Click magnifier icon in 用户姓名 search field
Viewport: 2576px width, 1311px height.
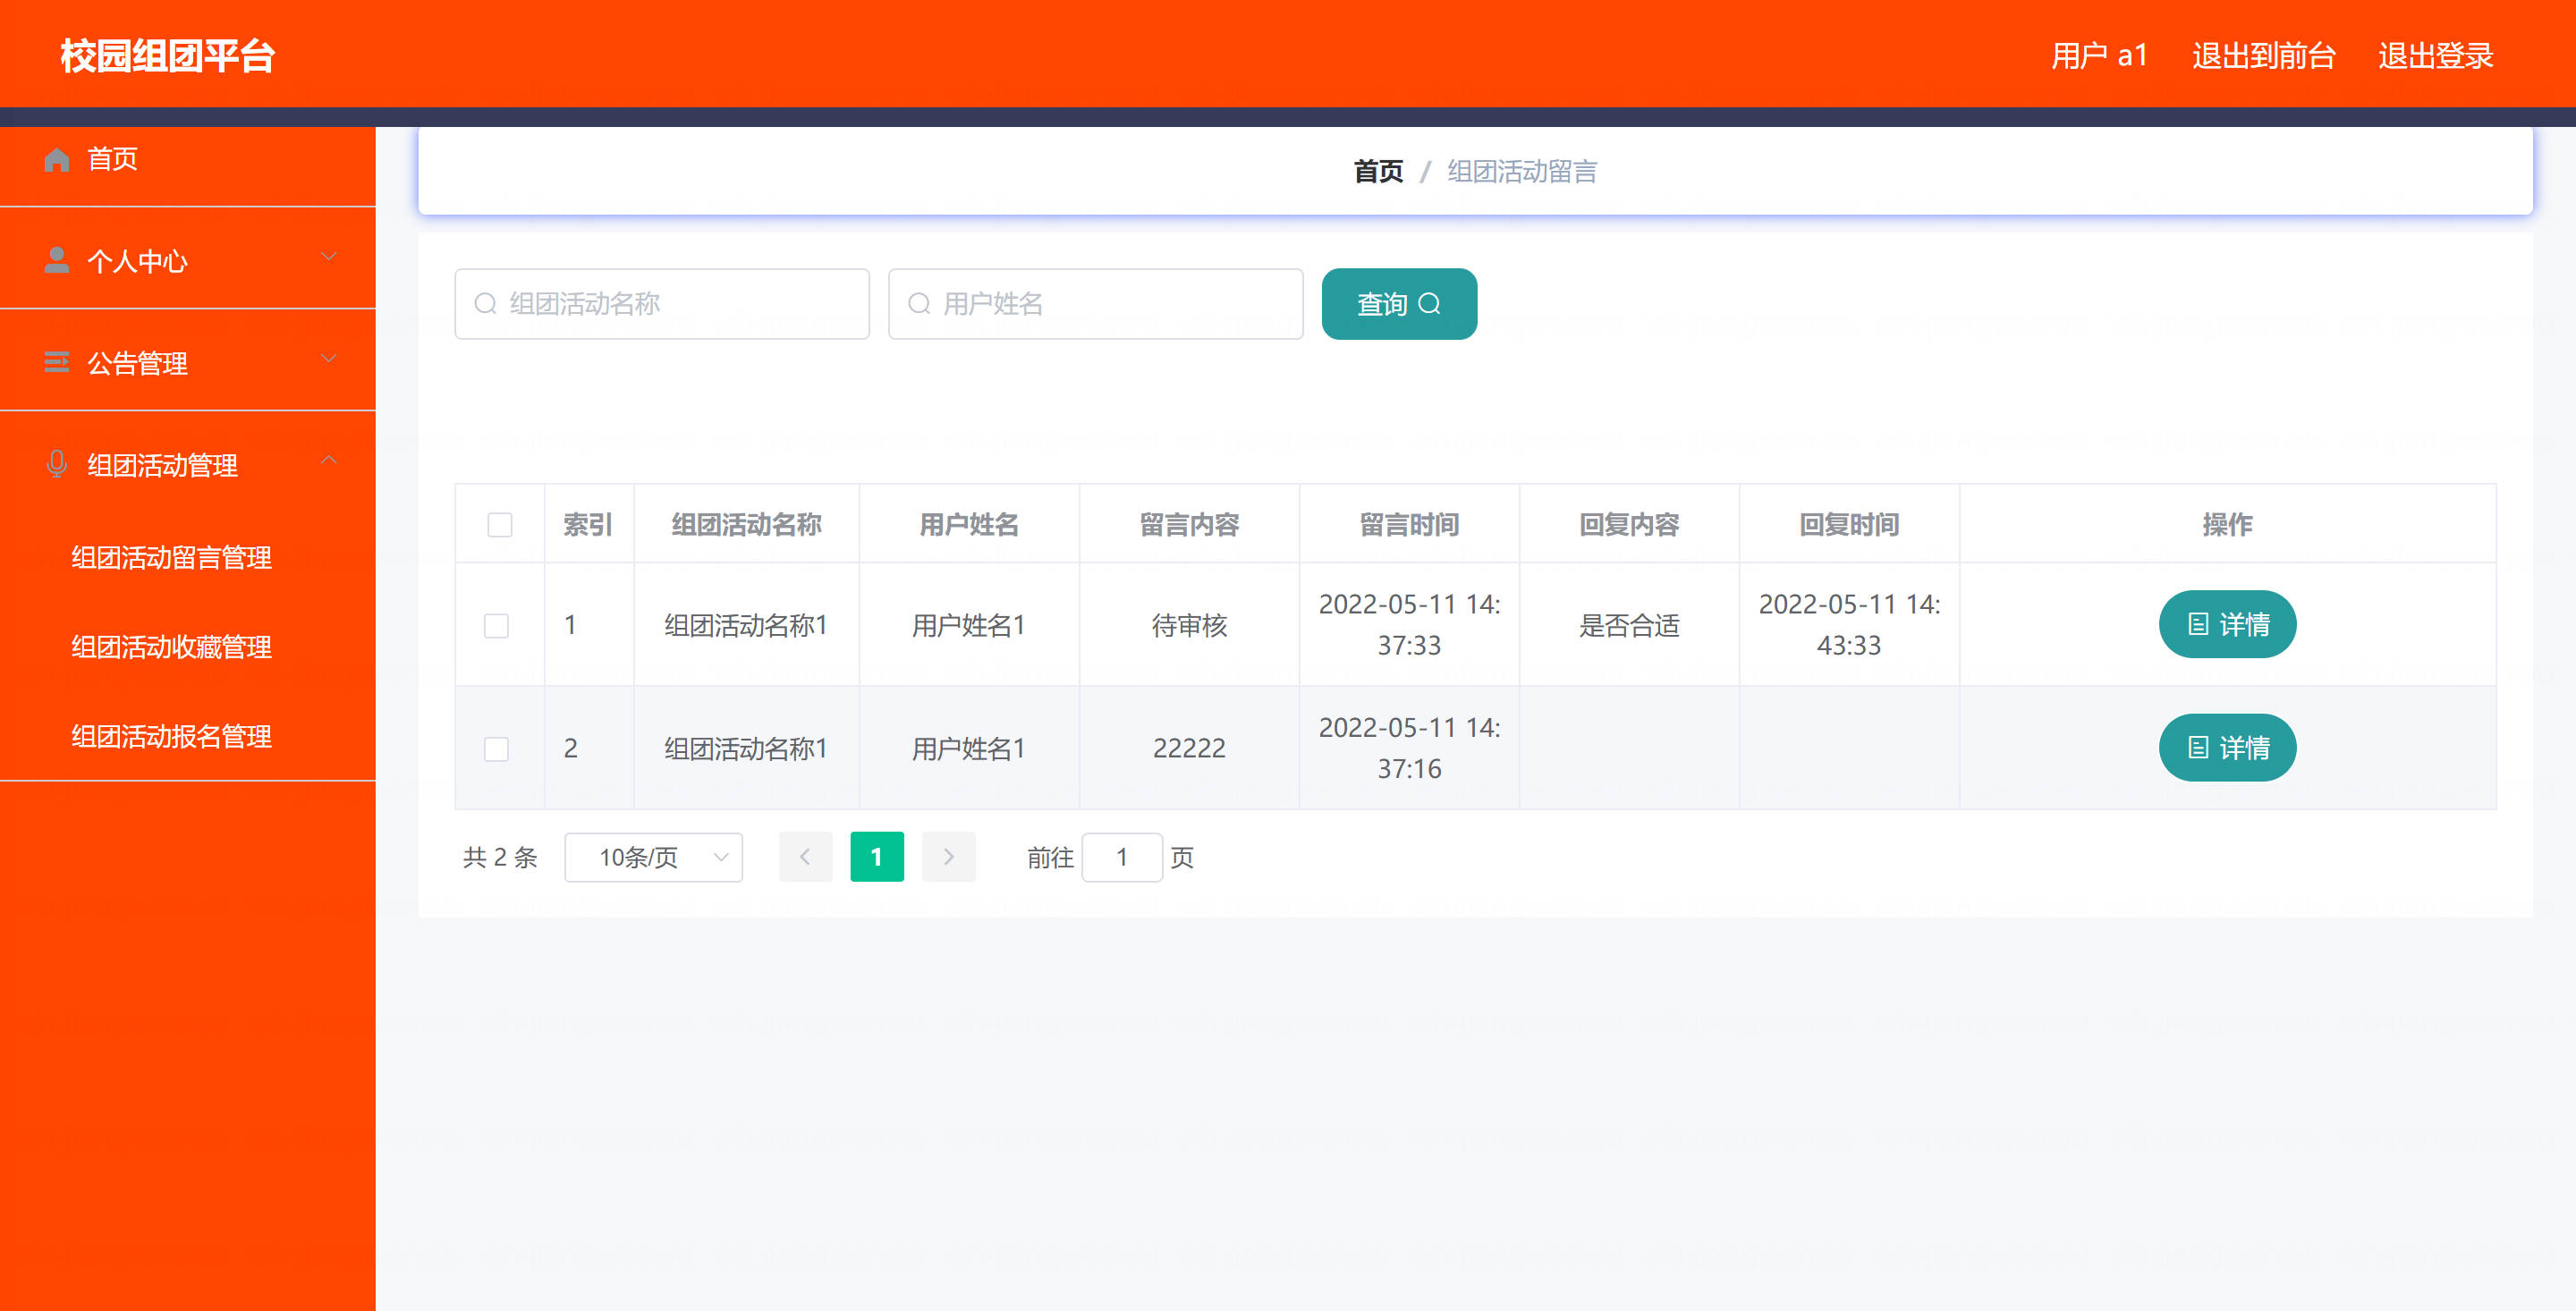pyautogui.click(x=920, y=304)
